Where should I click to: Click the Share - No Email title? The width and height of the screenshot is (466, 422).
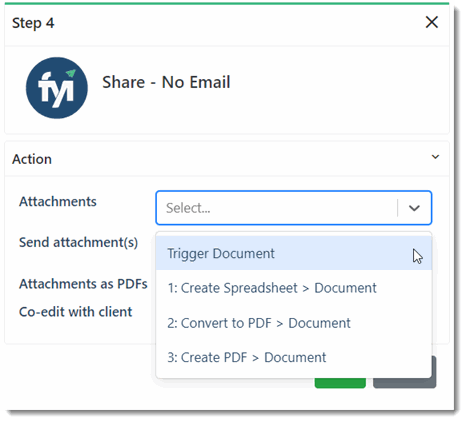[x=166, y=82]
